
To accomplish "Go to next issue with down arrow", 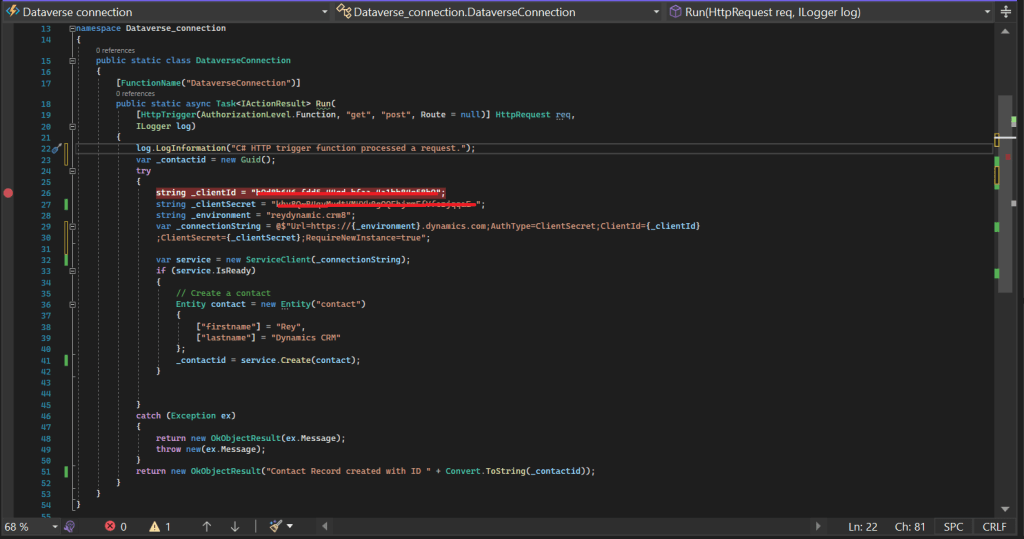I will pyautogui.click(x=235, y=526).
